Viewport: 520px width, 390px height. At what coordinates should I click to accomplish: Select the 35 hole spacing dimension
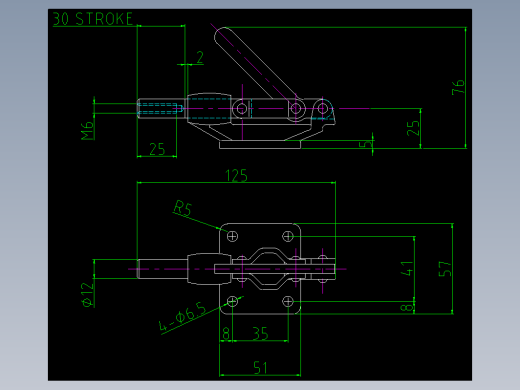(x=260, y=333)
